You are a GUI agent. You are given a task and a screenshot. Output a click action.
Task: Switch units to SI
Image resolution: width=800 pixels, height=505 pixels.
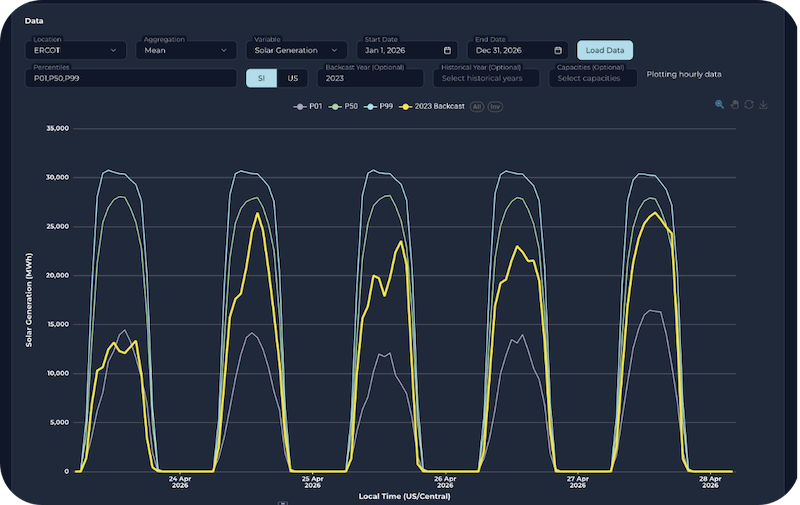[x=261, y=78]
